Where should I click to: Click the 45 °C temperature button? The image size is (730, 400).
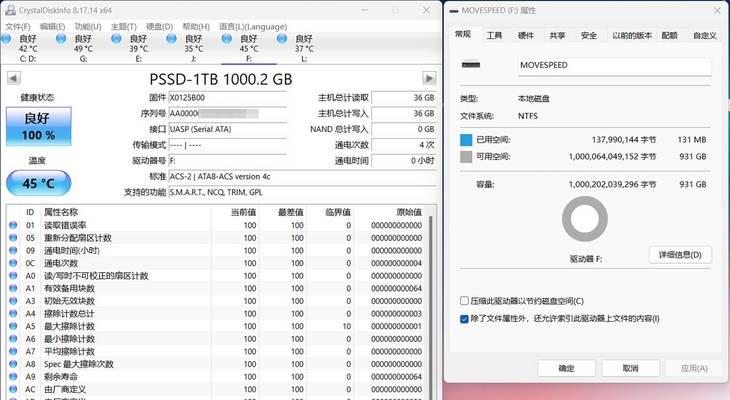tap(39, 183)
